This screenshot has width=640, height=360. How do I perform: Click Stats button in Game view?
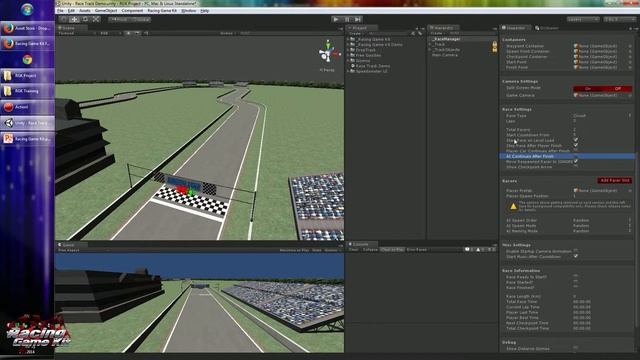click(x=317, y=250)
